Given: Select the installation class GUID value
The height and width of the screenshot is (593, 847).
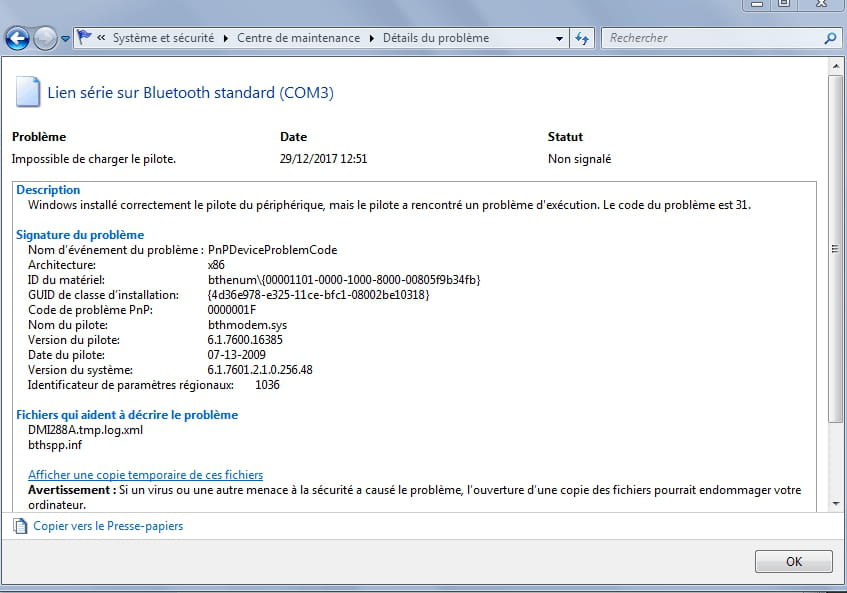Looking at the screenshot, I should (319, 295).
